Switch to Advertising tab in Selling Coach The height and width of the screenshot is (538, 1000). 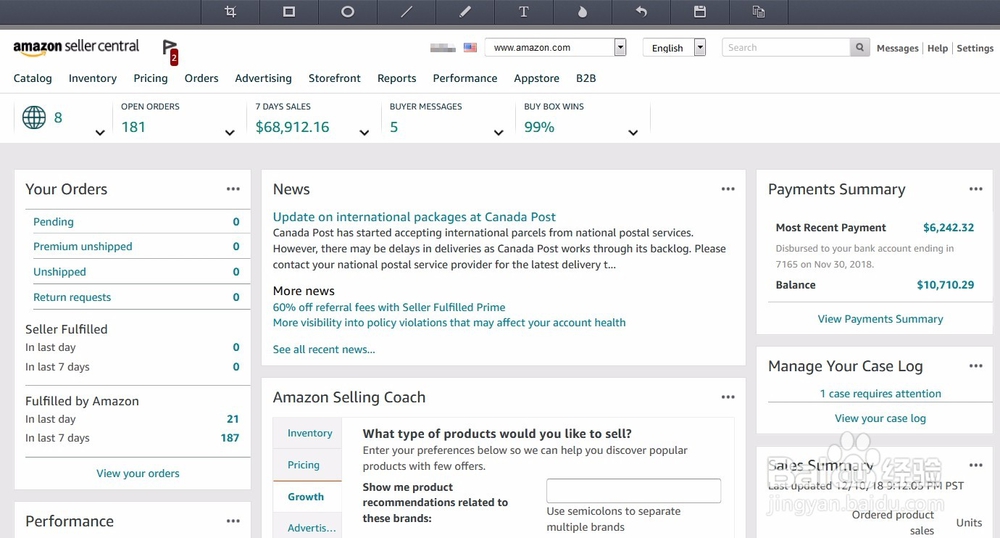pyautogui.click(x=307, y=527)
